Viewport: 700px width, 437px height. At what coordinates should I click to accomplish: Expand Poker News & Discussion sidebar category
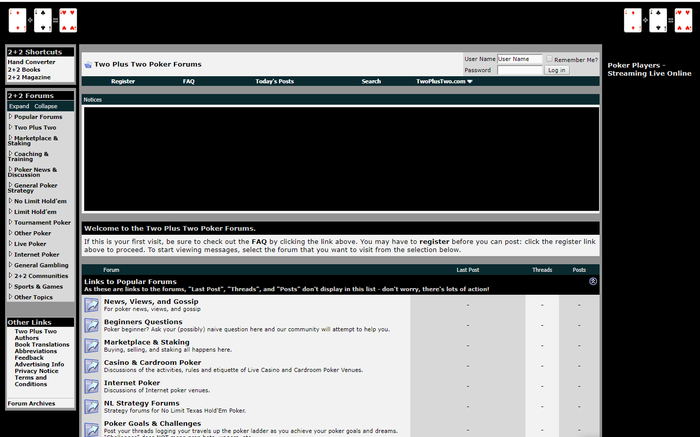[10, 170]
